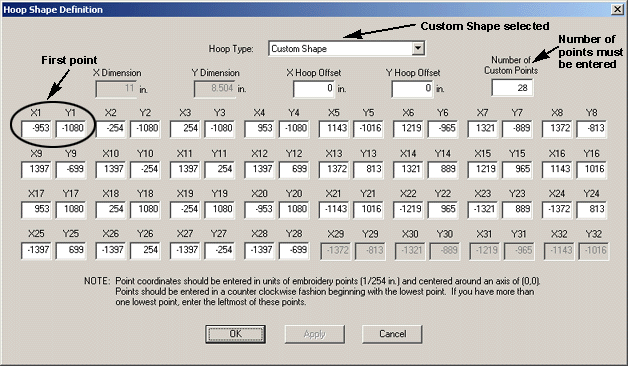Click the X1 field containing -953

pyautogui.click(x=36, y=129)
